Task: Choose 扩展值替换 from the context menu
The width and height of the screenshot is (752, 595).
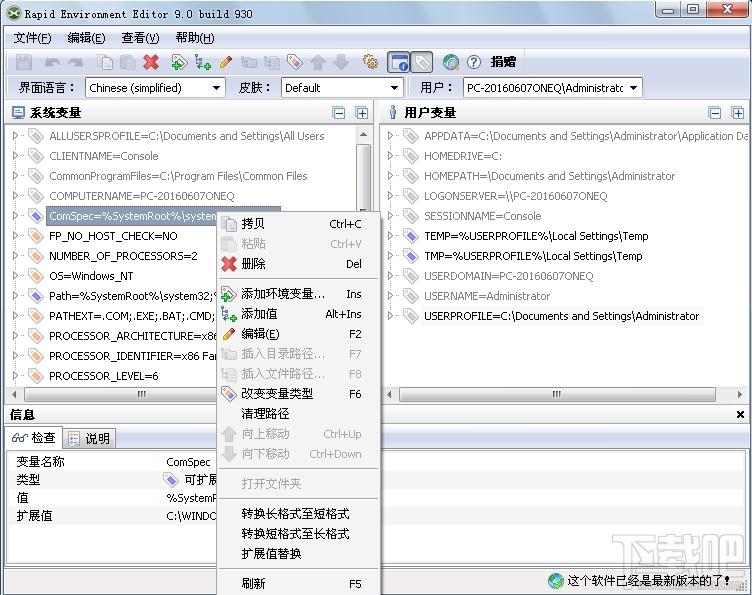Action: [x=298, y=554]
